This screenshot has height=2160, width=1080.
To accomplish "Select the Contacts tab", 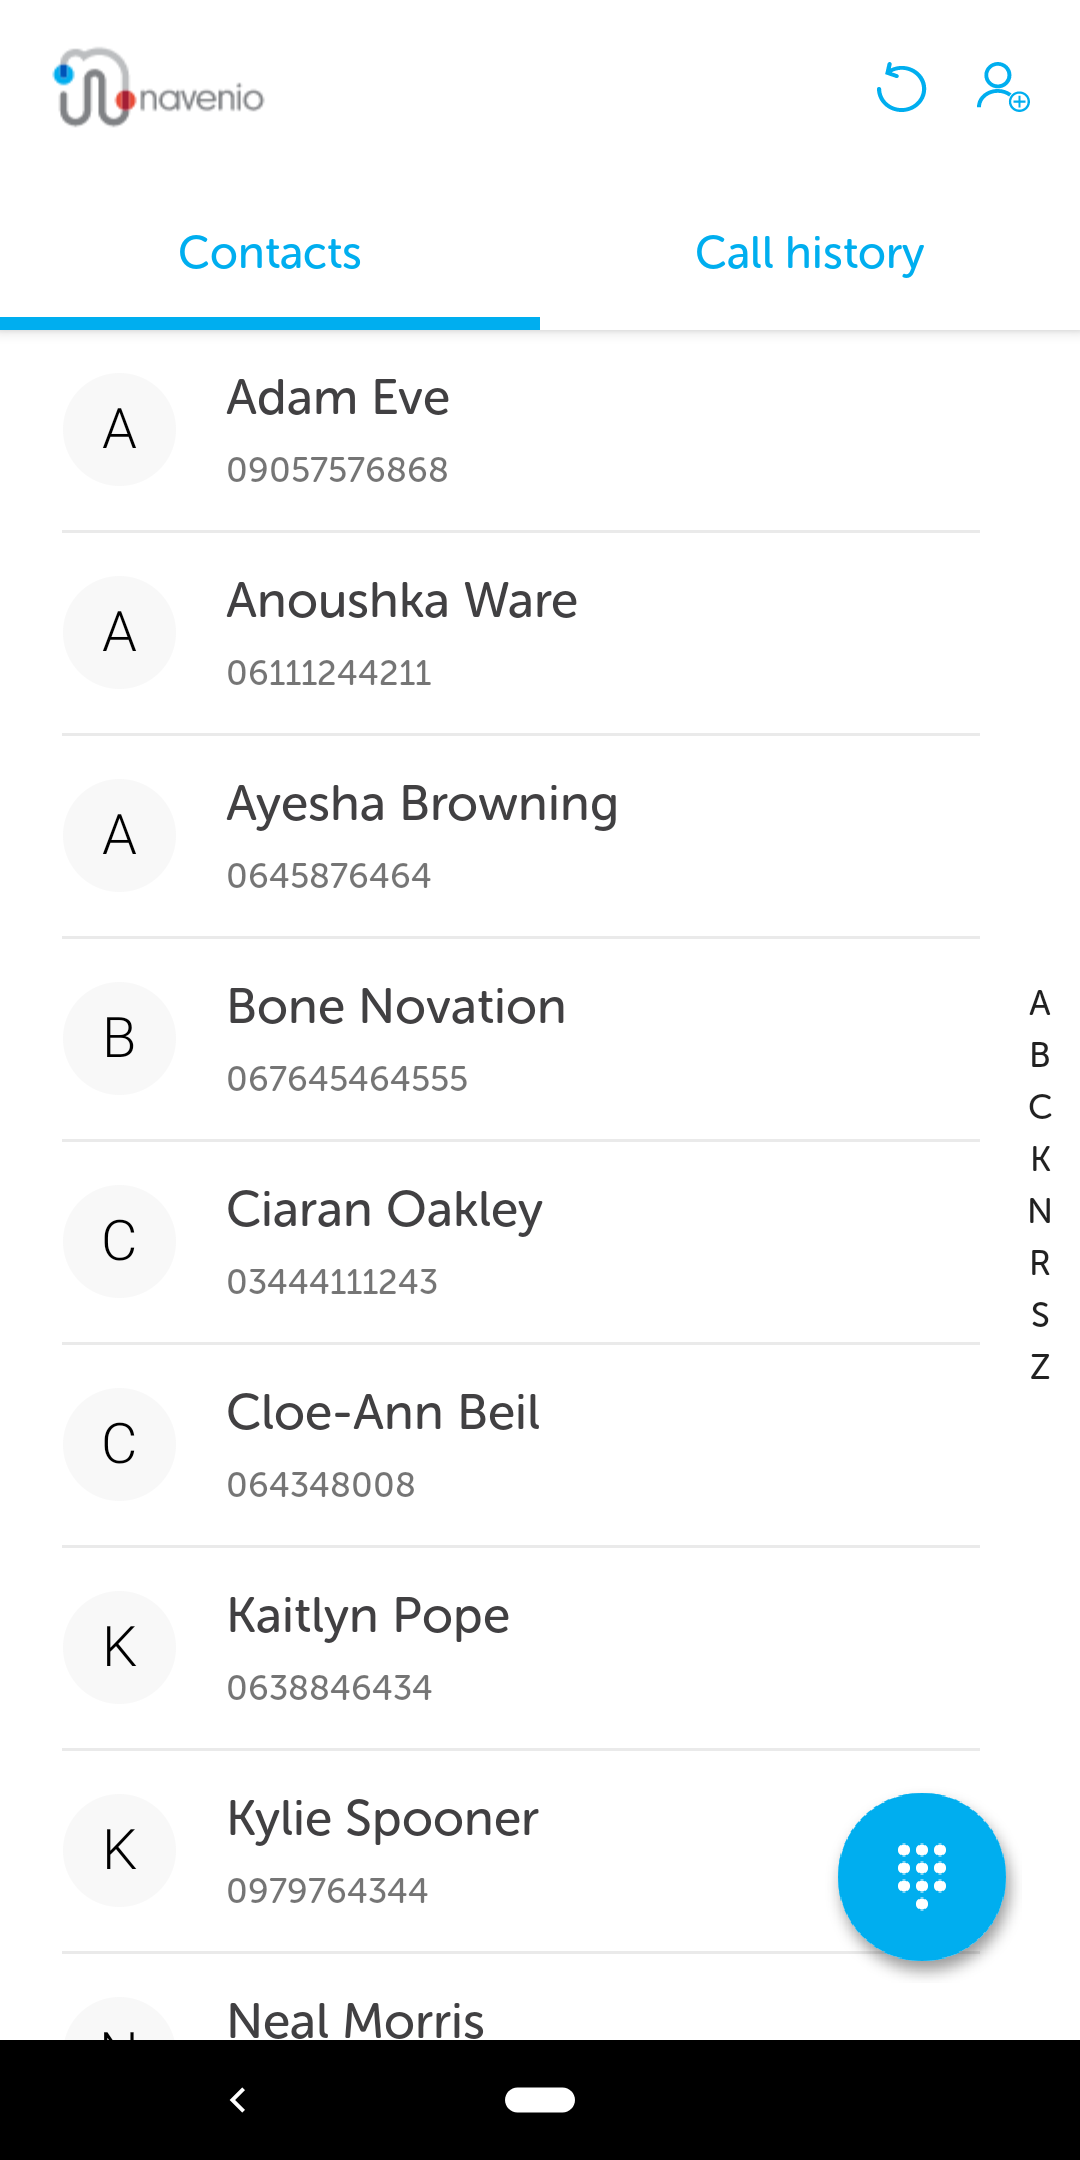I will [x=270, y=254].
